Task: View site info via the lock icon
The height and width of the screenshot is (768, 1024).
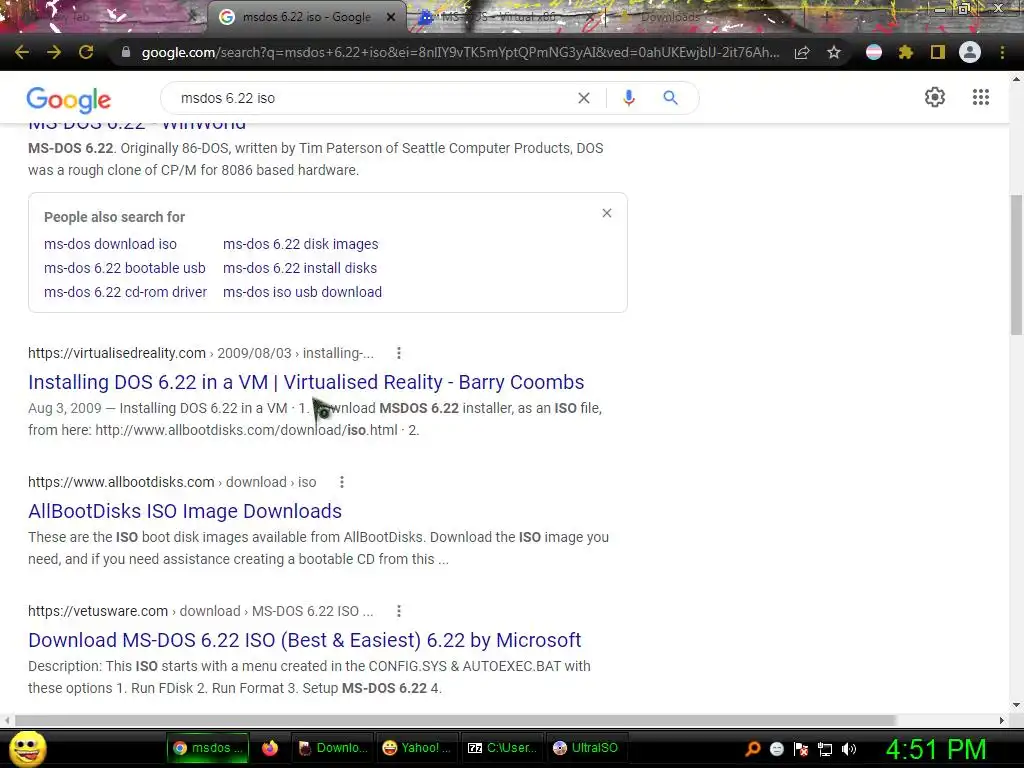Action: tap(126, 52)
